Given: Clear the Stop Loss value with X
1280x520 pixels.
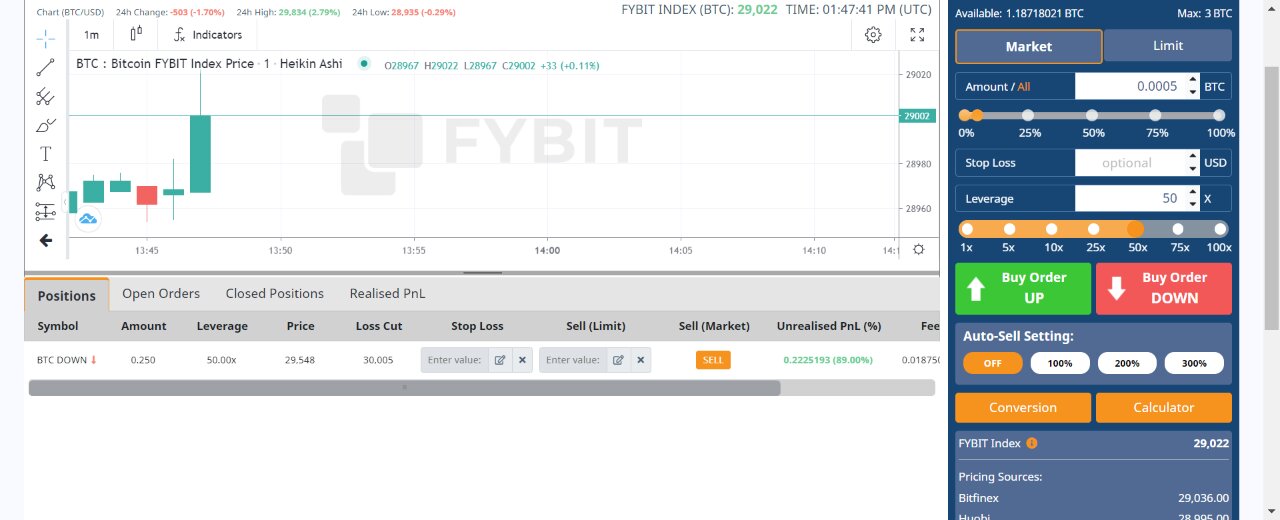Looking at the screenshot, I should coord(522,360).
